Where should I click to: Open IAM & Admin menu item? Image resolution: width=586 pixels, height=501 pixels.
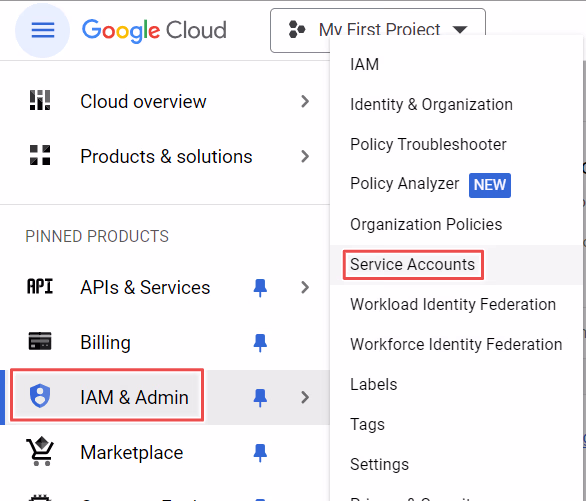(134, 397)
